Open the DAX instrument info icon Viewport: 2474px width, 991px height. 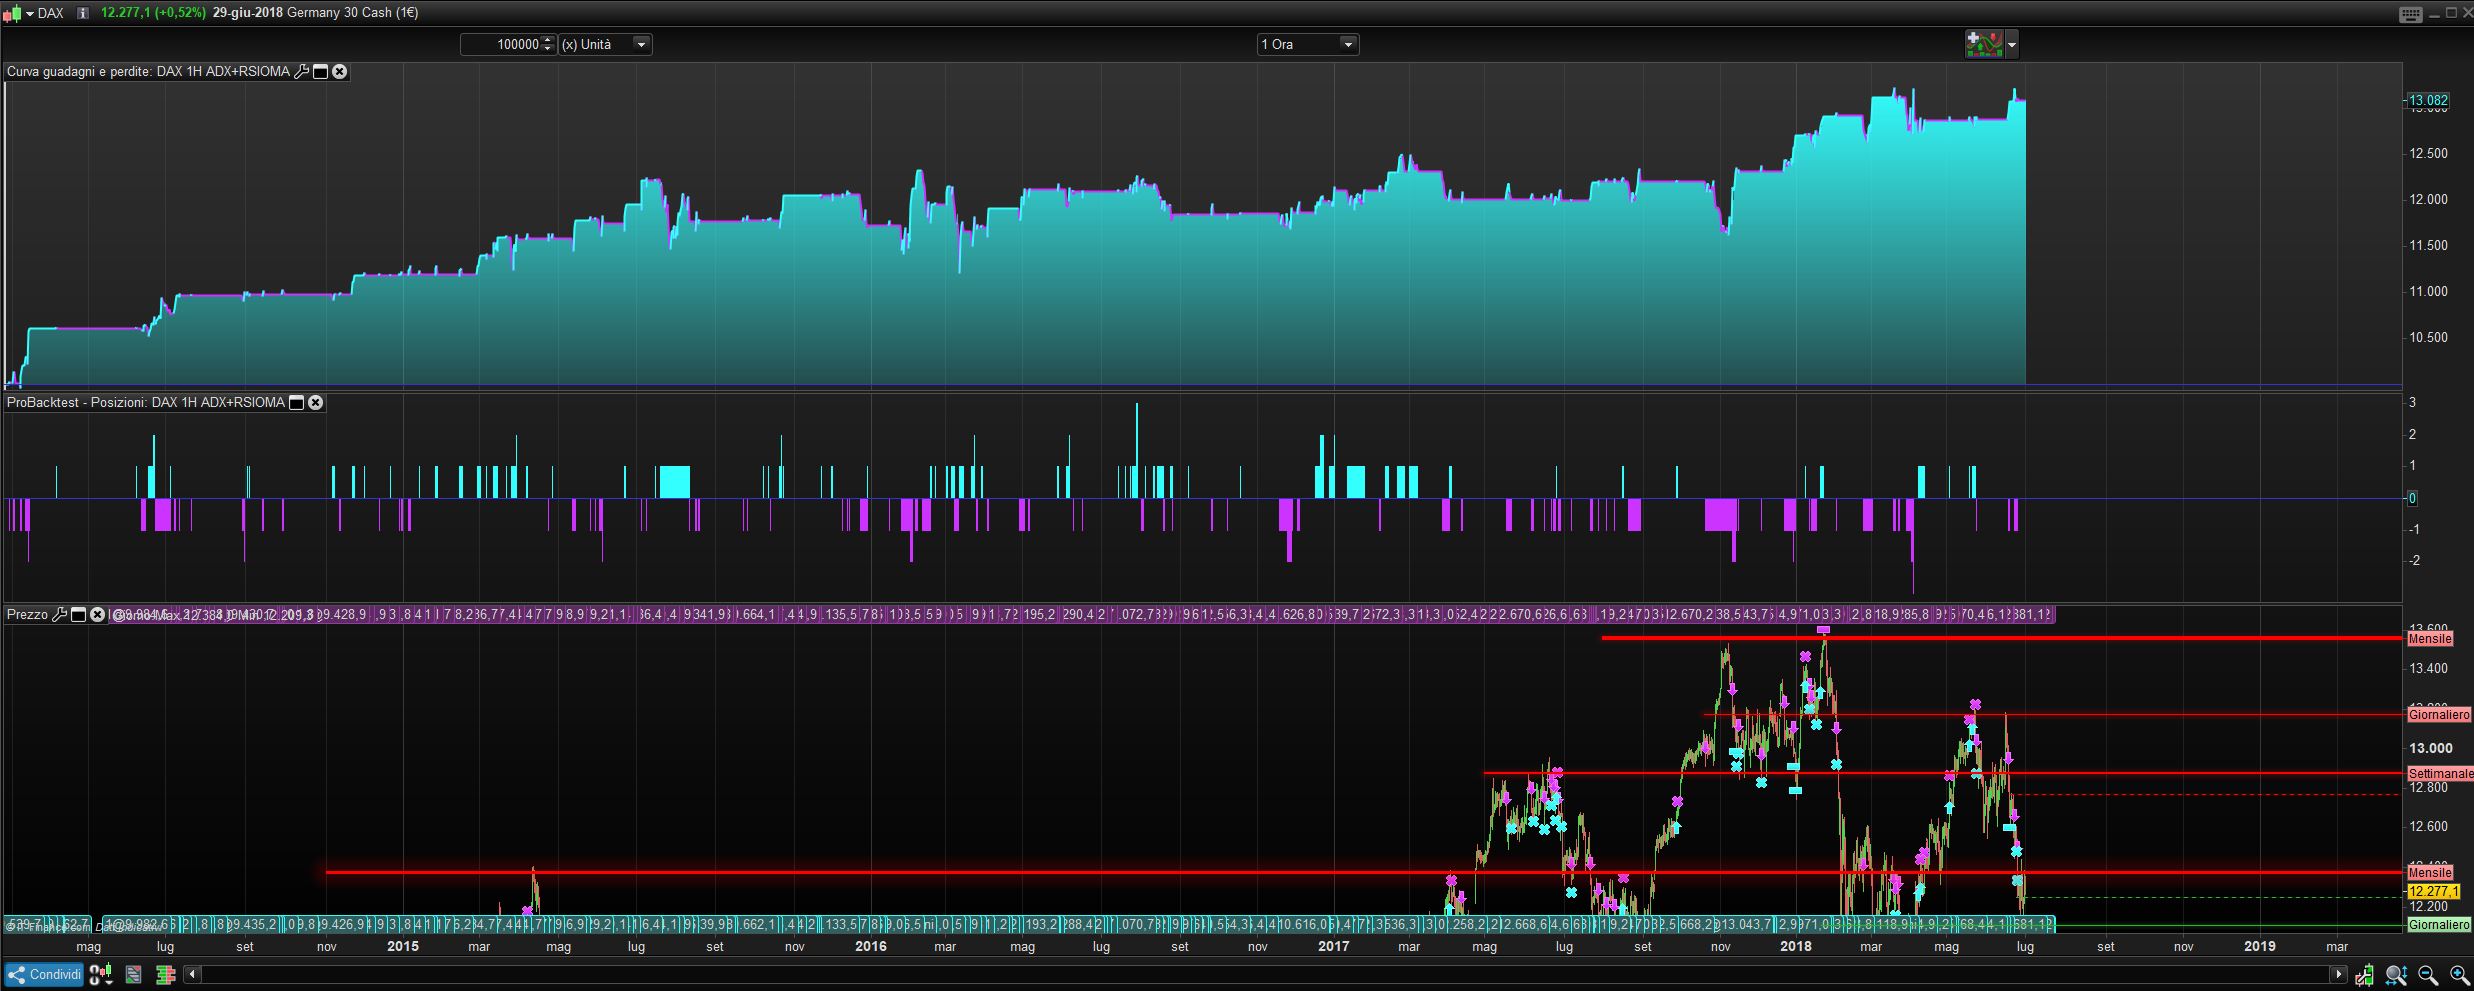click(x=82, y=13)
